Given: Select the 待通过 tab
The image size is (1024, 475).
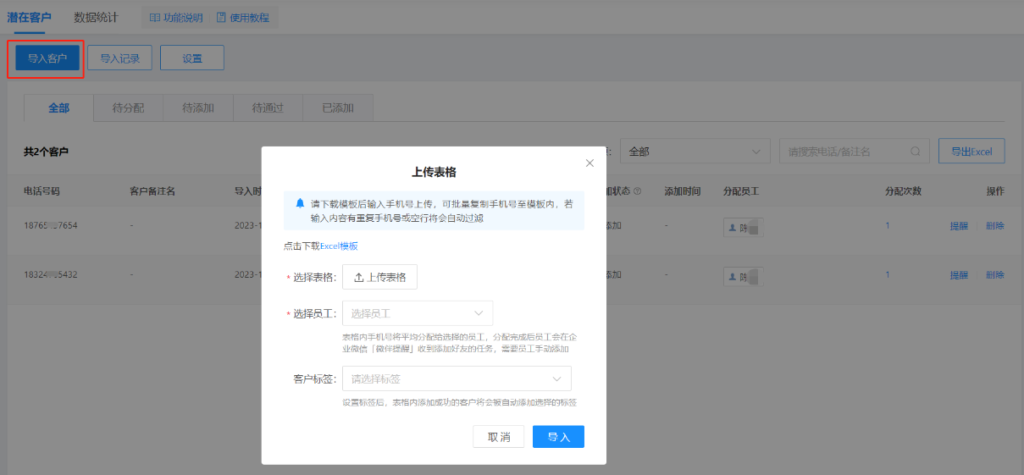Looking at the screenshot, I should (268, 108).
